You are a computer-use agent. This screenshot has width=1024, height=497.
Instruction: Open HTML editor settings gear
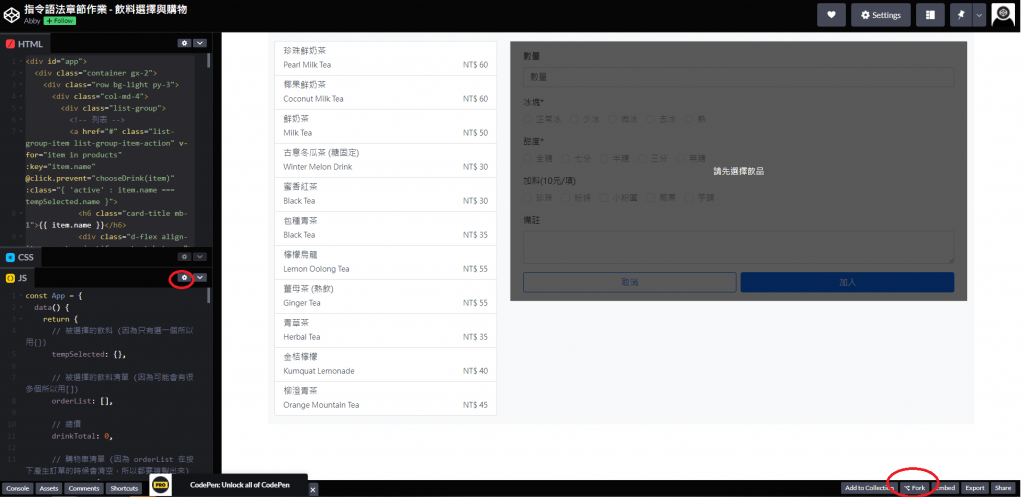[x=185, y=43]
